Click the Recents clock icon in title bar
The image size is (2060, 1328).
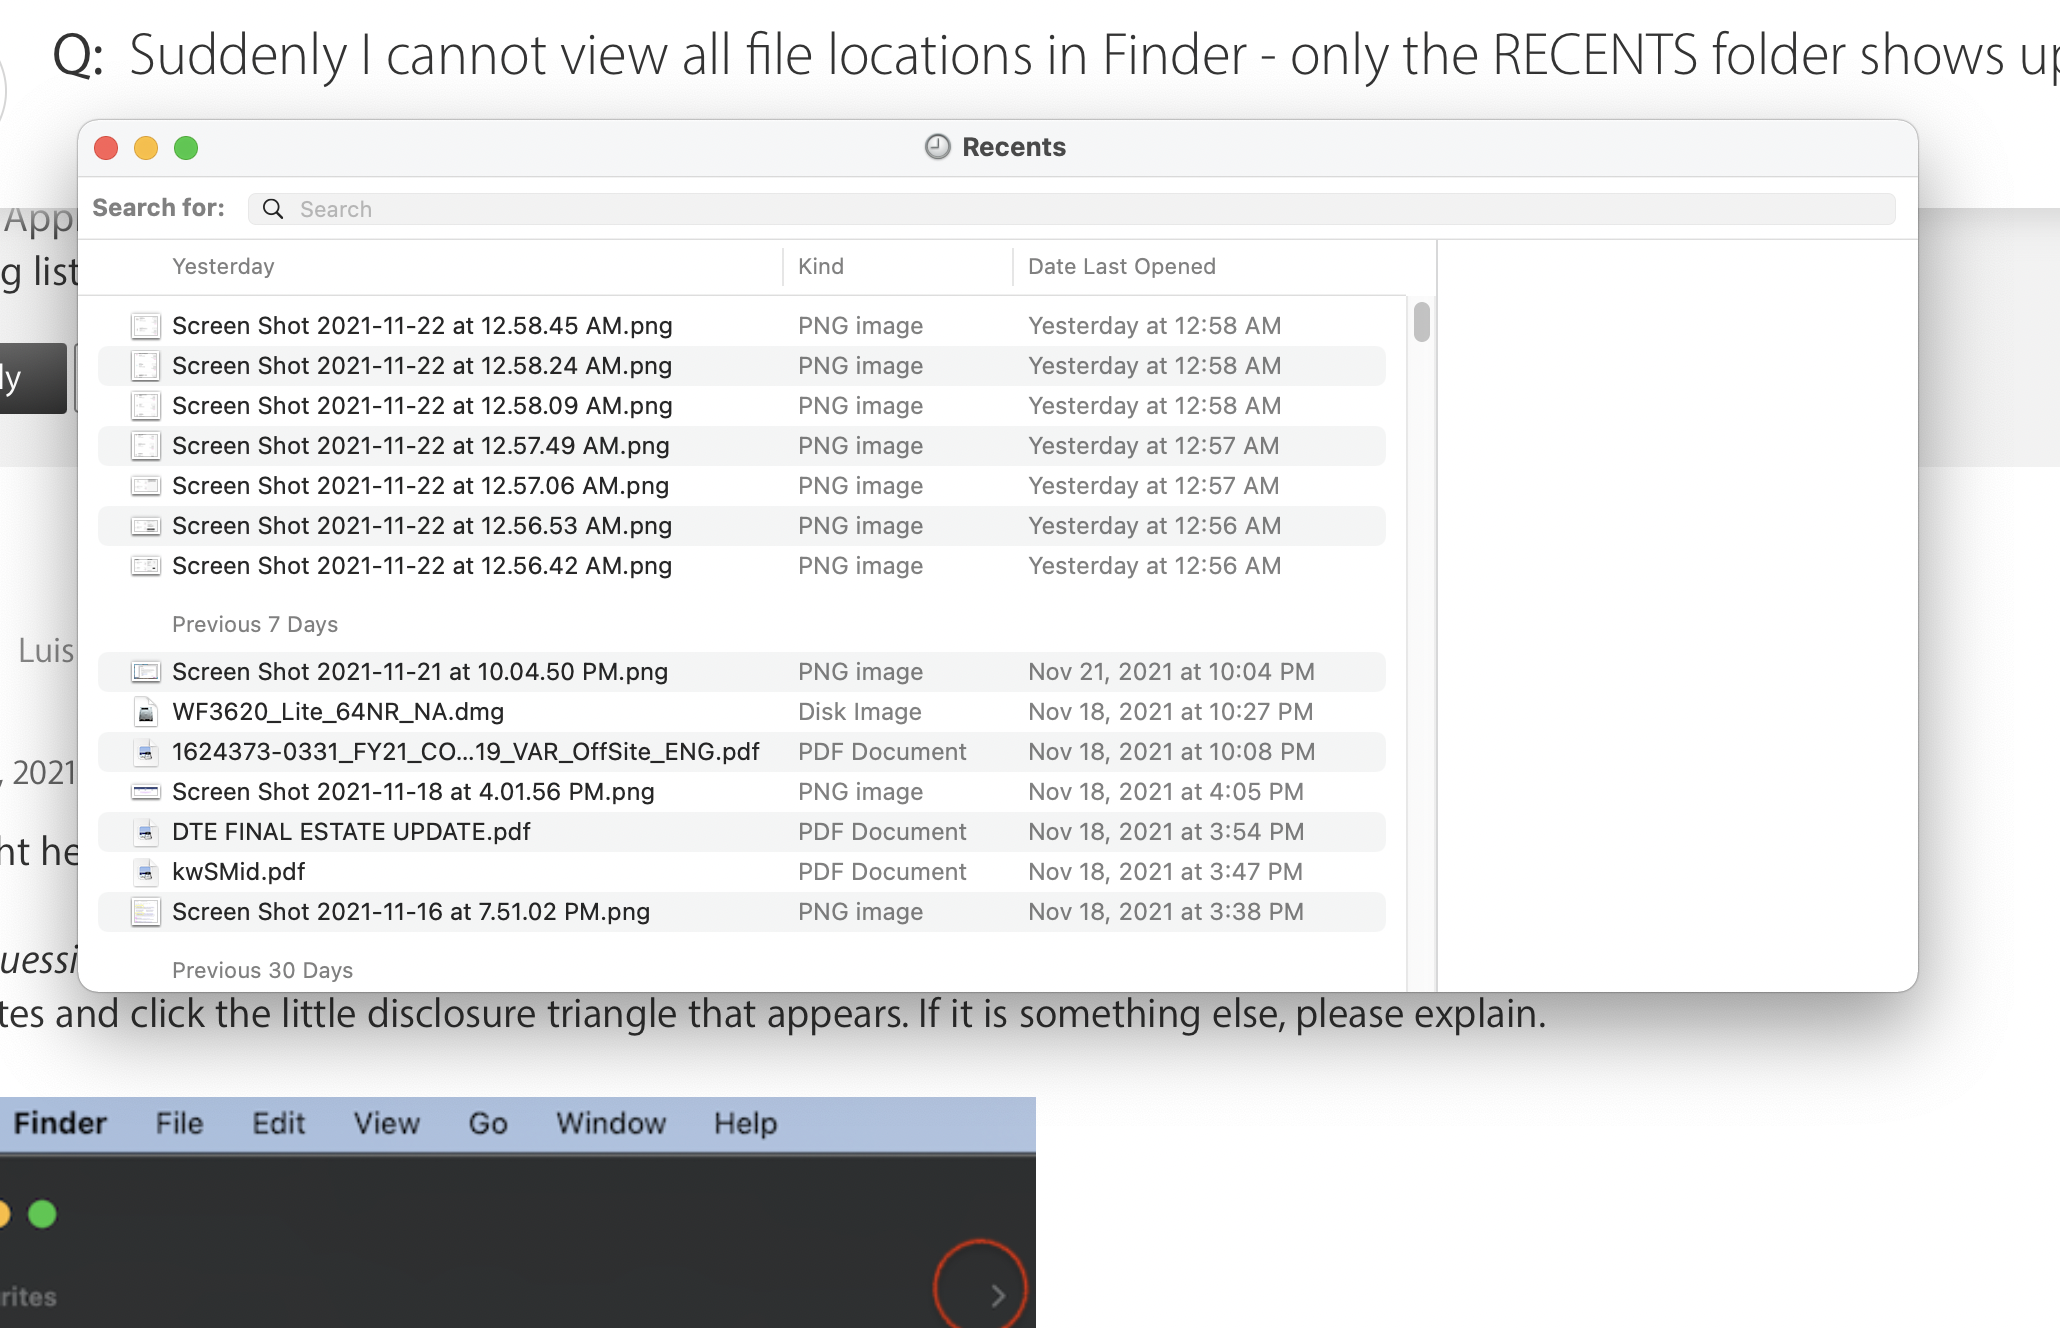click(937, 147)
